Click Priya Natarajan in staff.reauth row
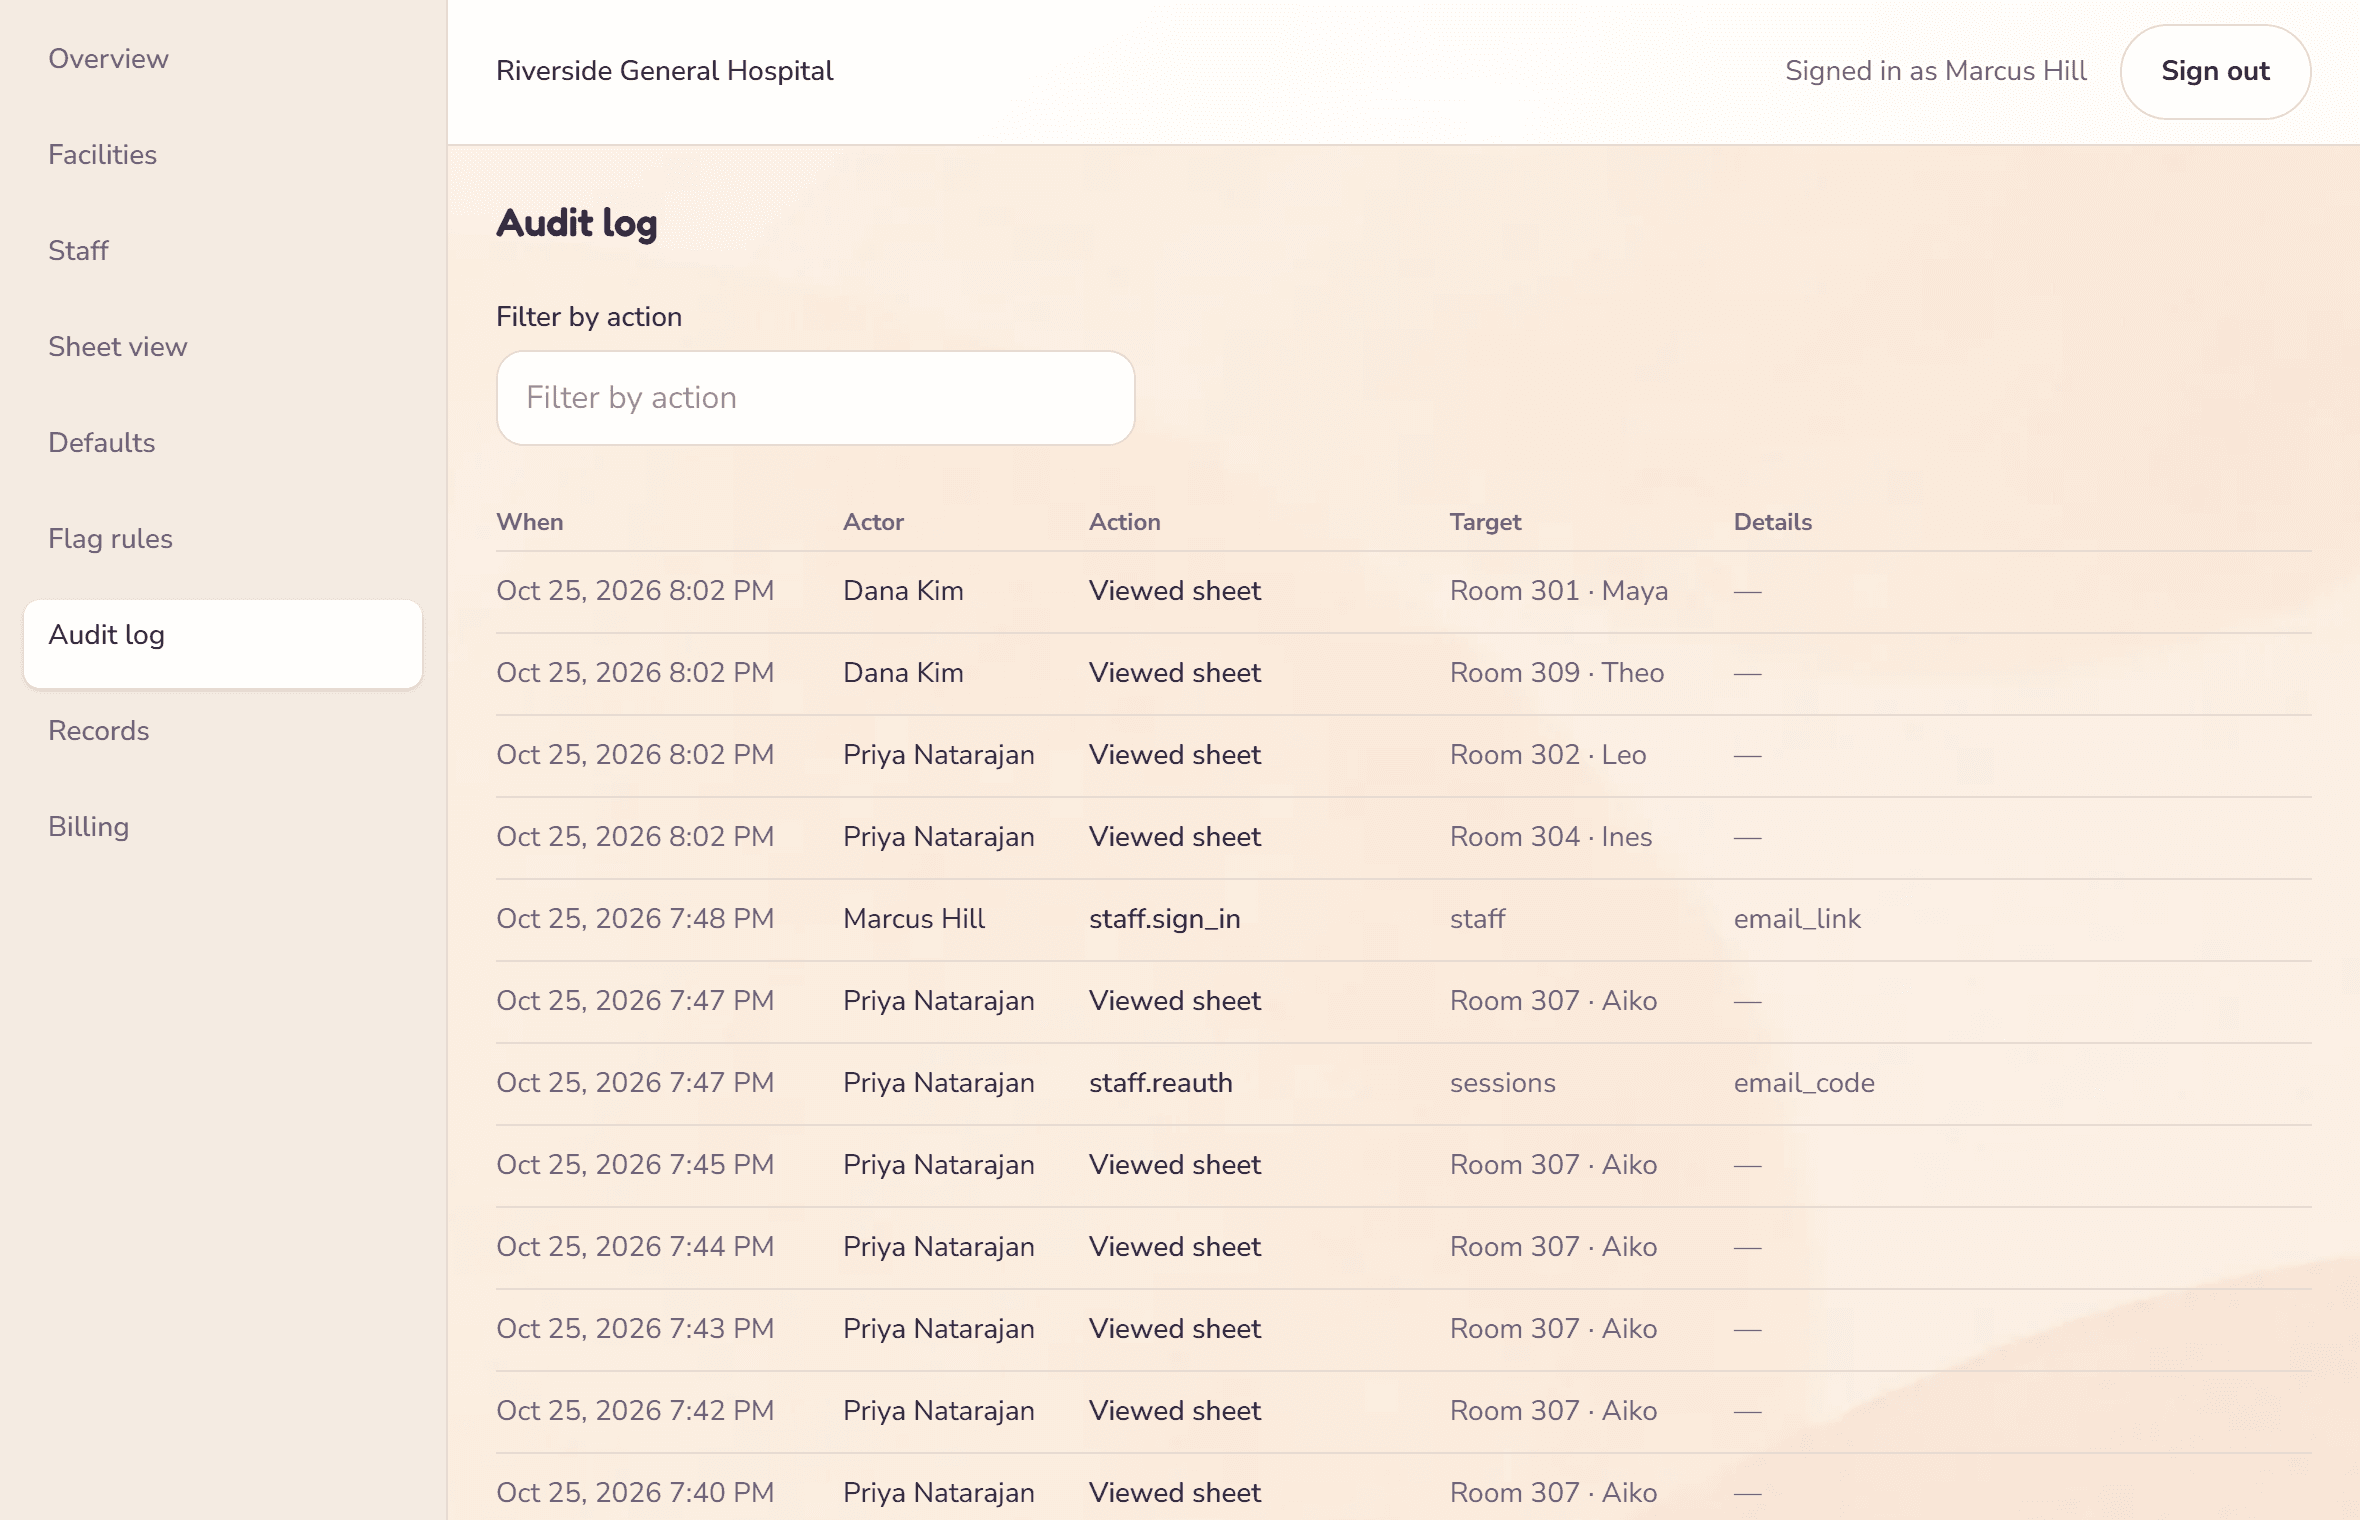This screenshot has width=2360, height=1520. tap(938, 1083)
